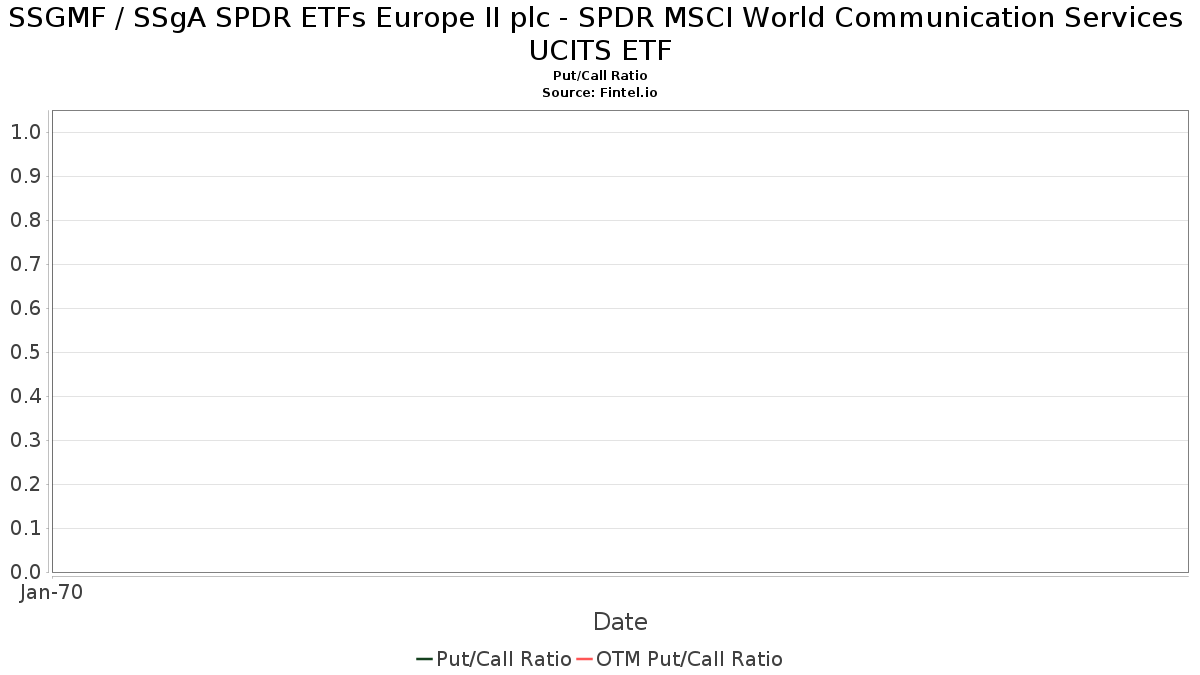Click the 0.3 y-axis label

coord(25,440)
